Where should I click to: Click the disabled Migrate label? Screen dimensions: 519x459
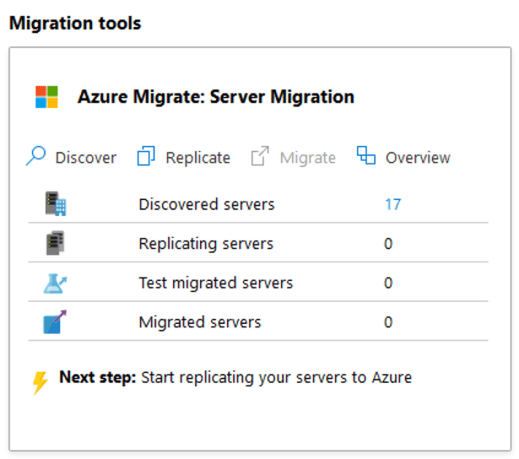click(308, 158)
